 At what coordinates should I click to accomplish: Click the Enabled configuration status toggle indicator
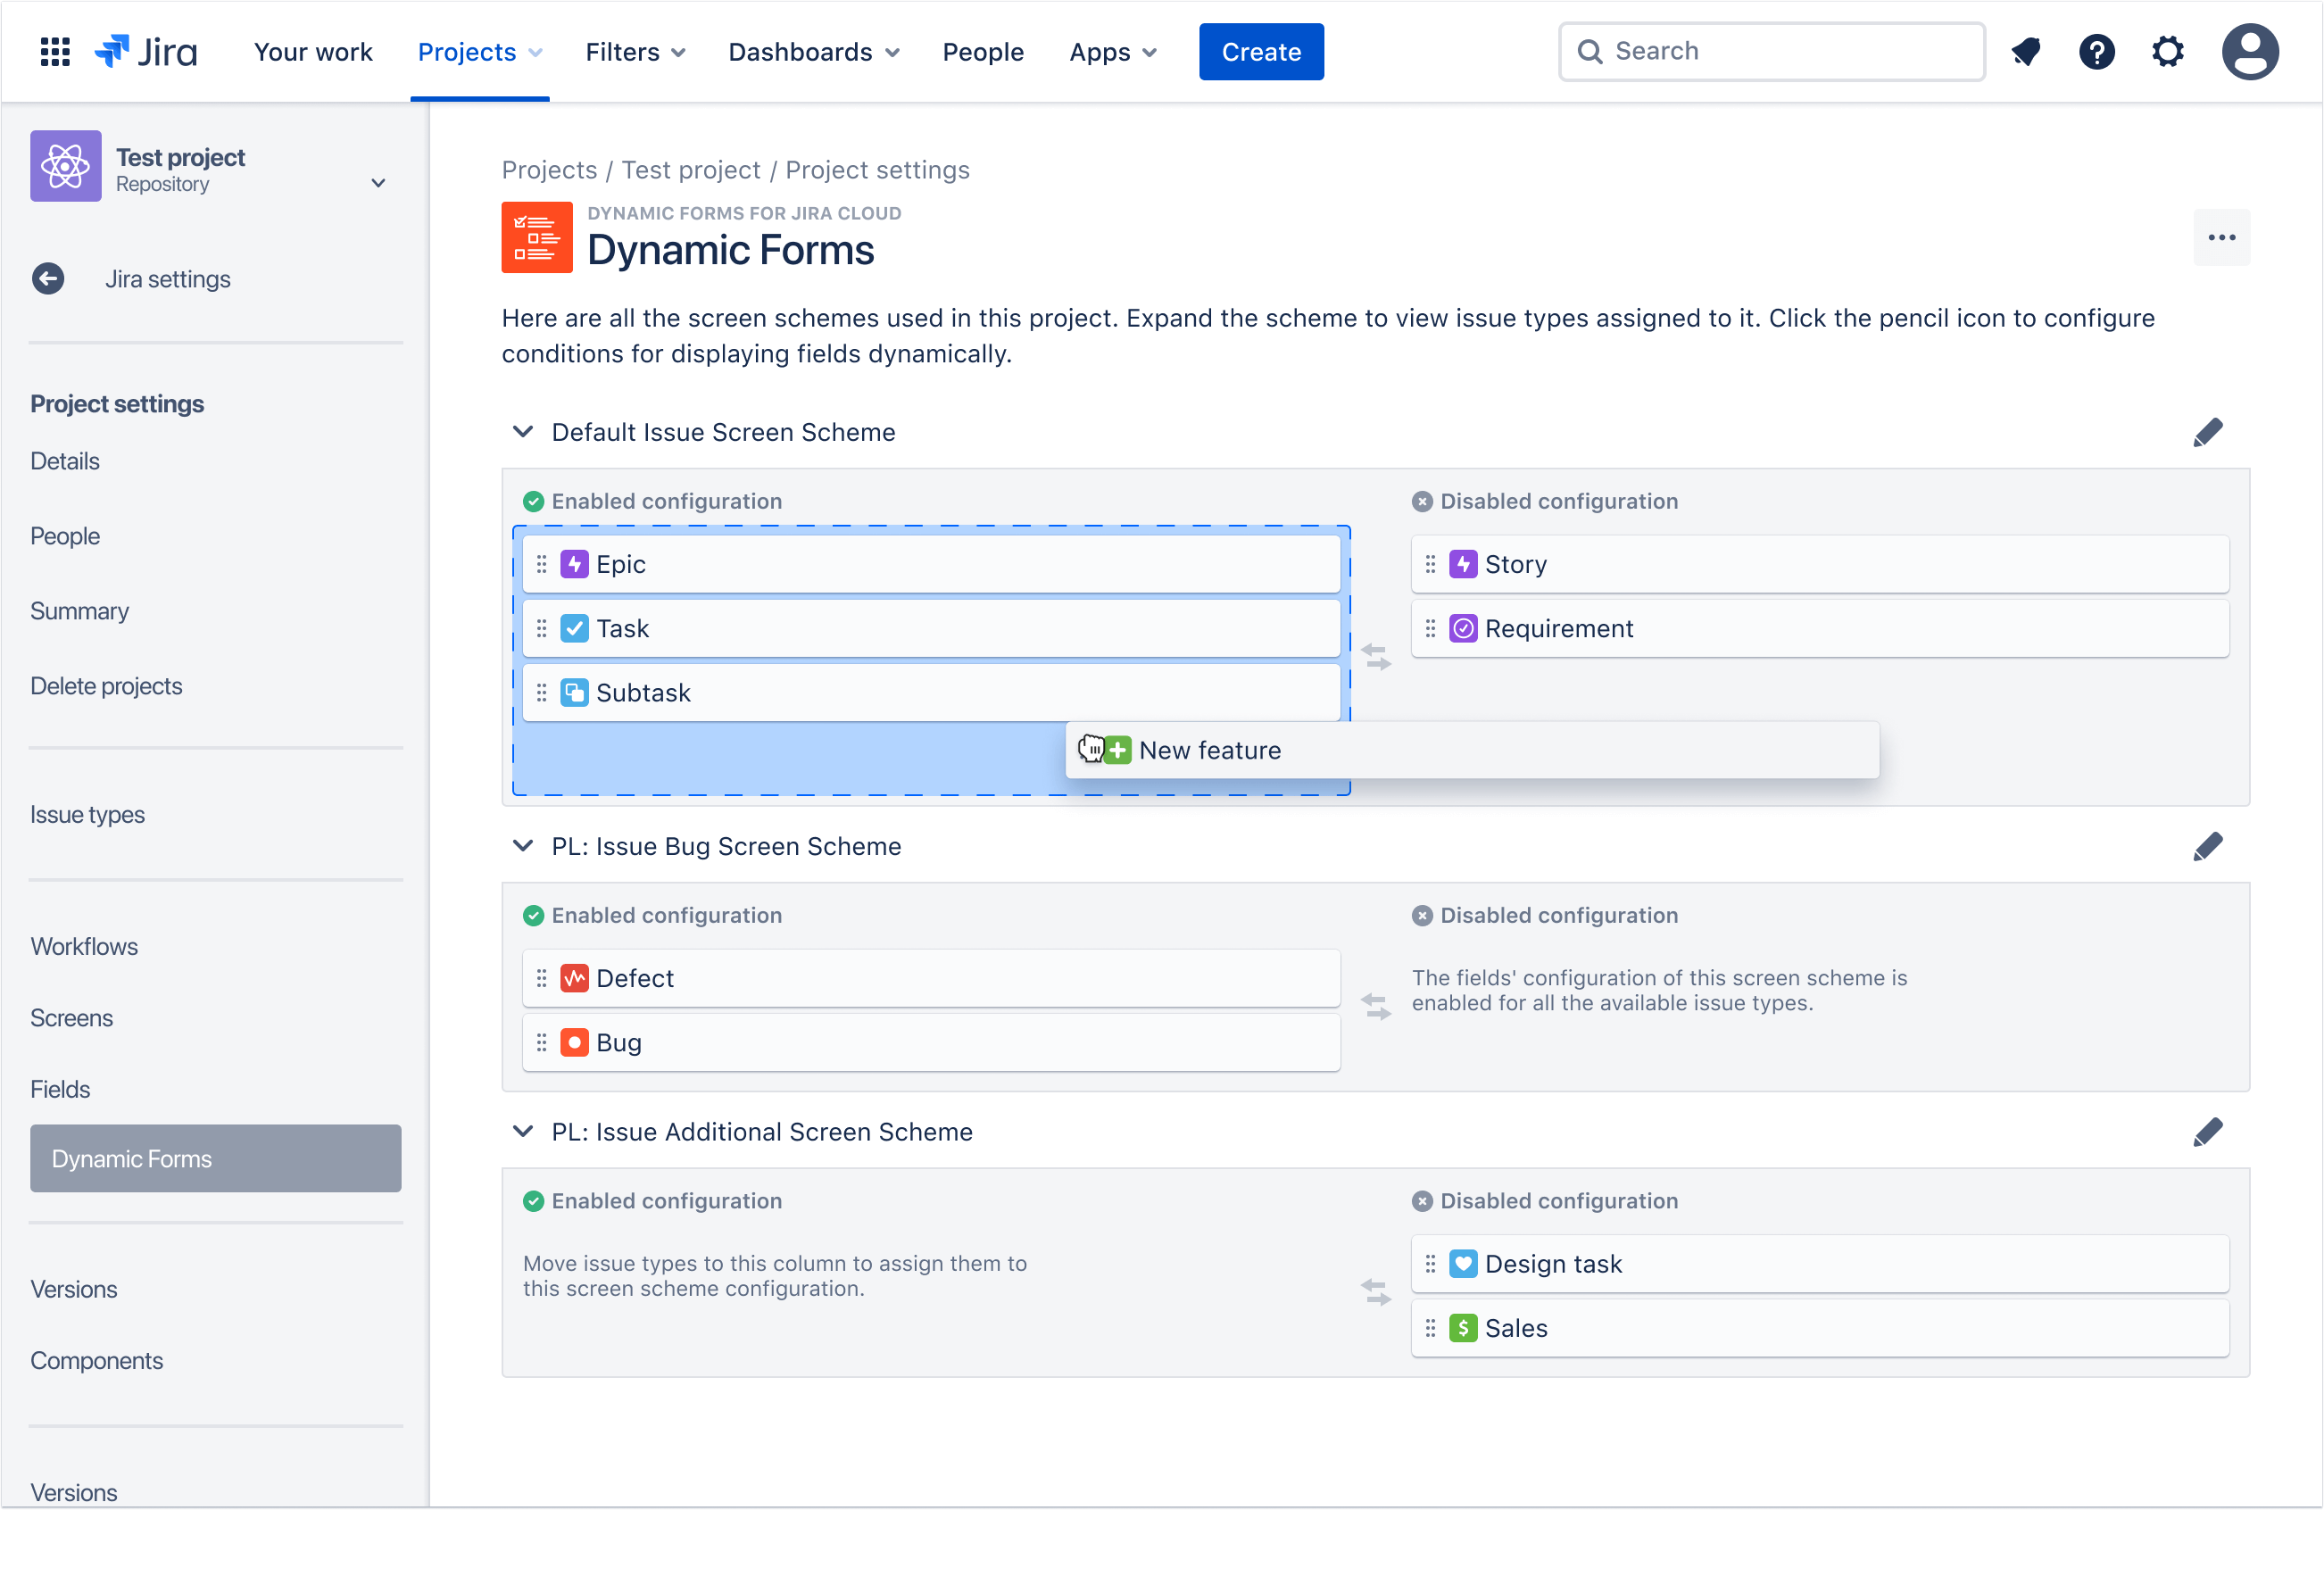coord(533,501)
